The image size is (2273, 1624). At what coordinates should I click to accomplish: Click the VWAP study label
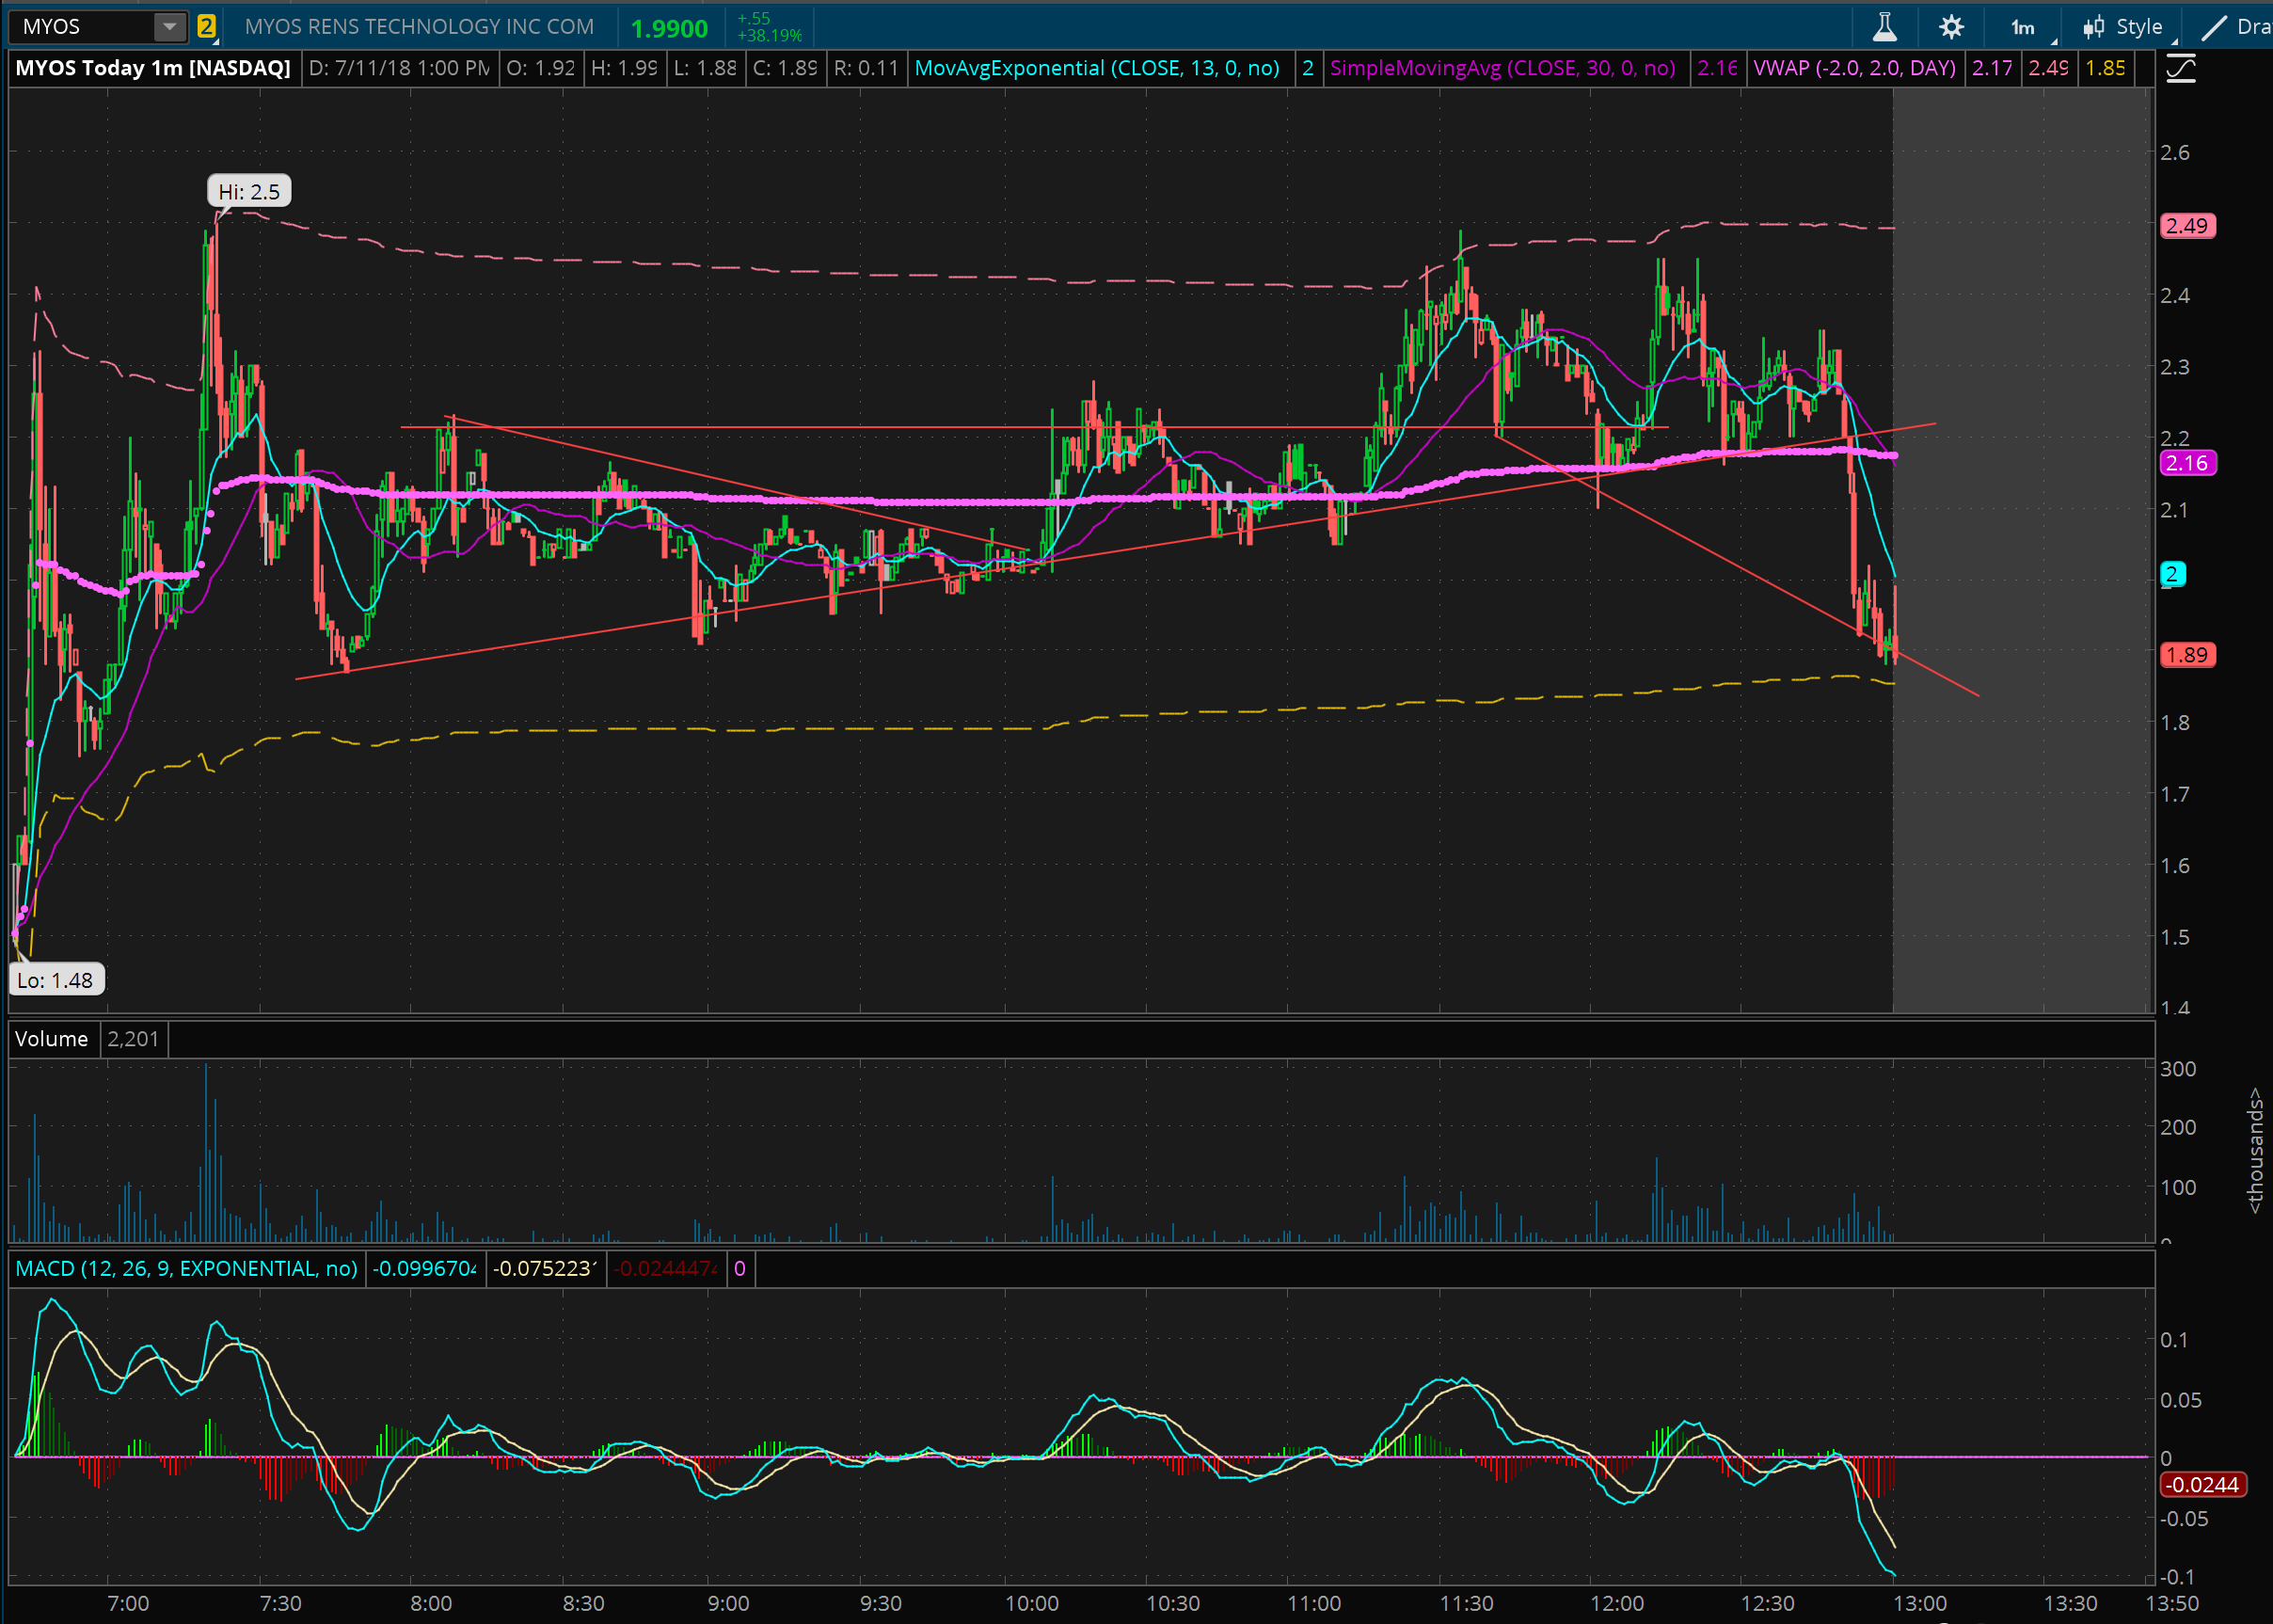1854,68
